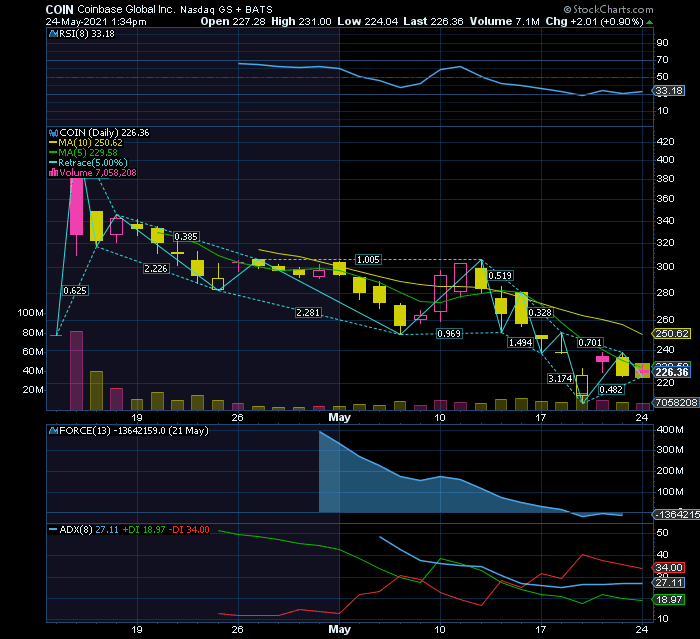Click the 7058208 volume axis tag
This screenshot has height=639, width=700.
click(676, 402)
